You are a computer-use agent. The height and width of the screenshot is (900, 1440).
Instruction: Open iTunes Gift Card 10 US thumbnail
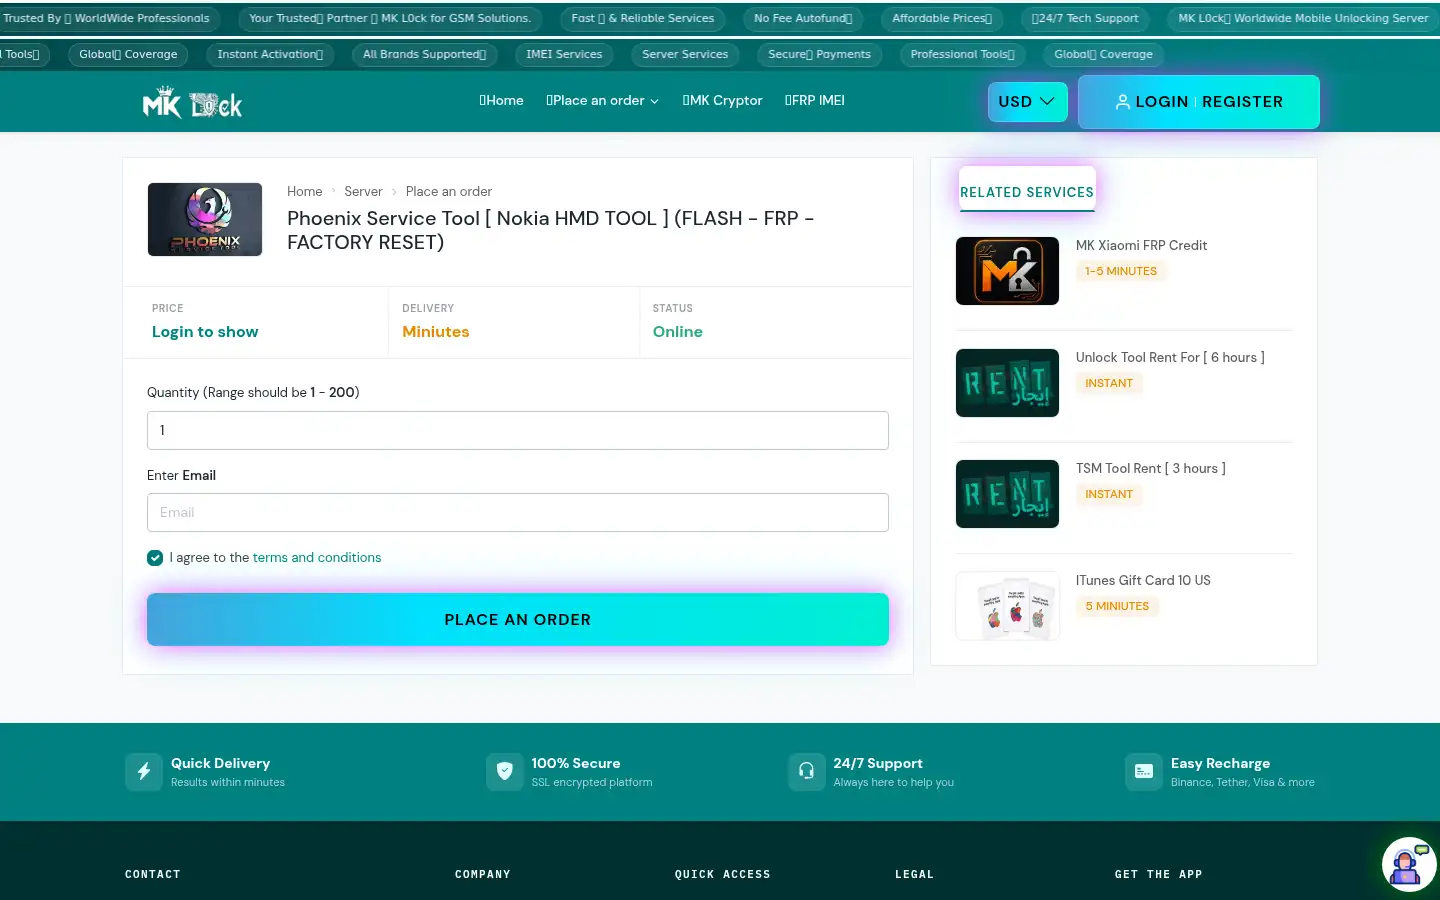tap(1007, 606)
